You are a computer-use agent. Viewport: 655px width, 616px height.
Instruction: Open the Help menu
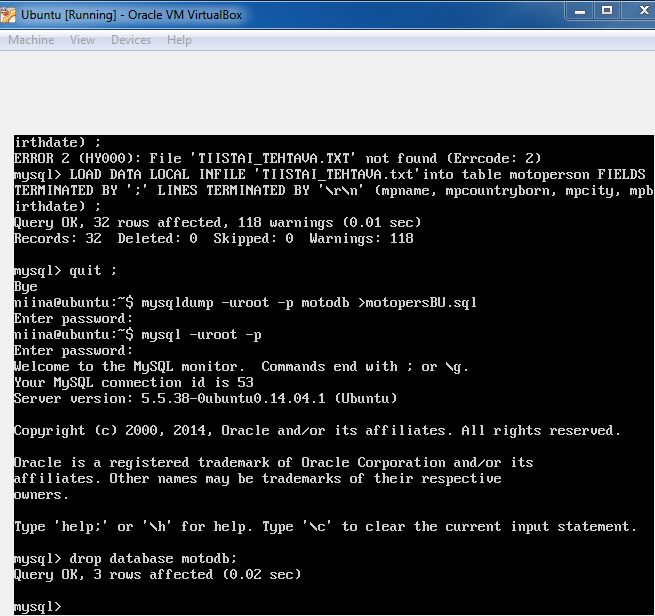click(x=180, y=40)
